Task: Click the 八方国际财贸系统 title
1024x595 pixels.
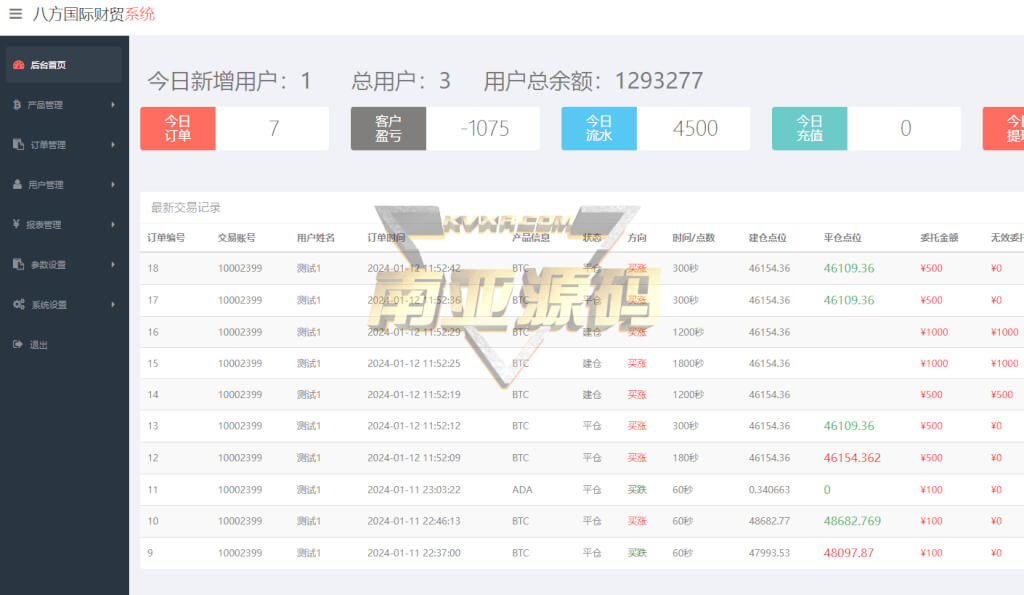Action: 94,14
